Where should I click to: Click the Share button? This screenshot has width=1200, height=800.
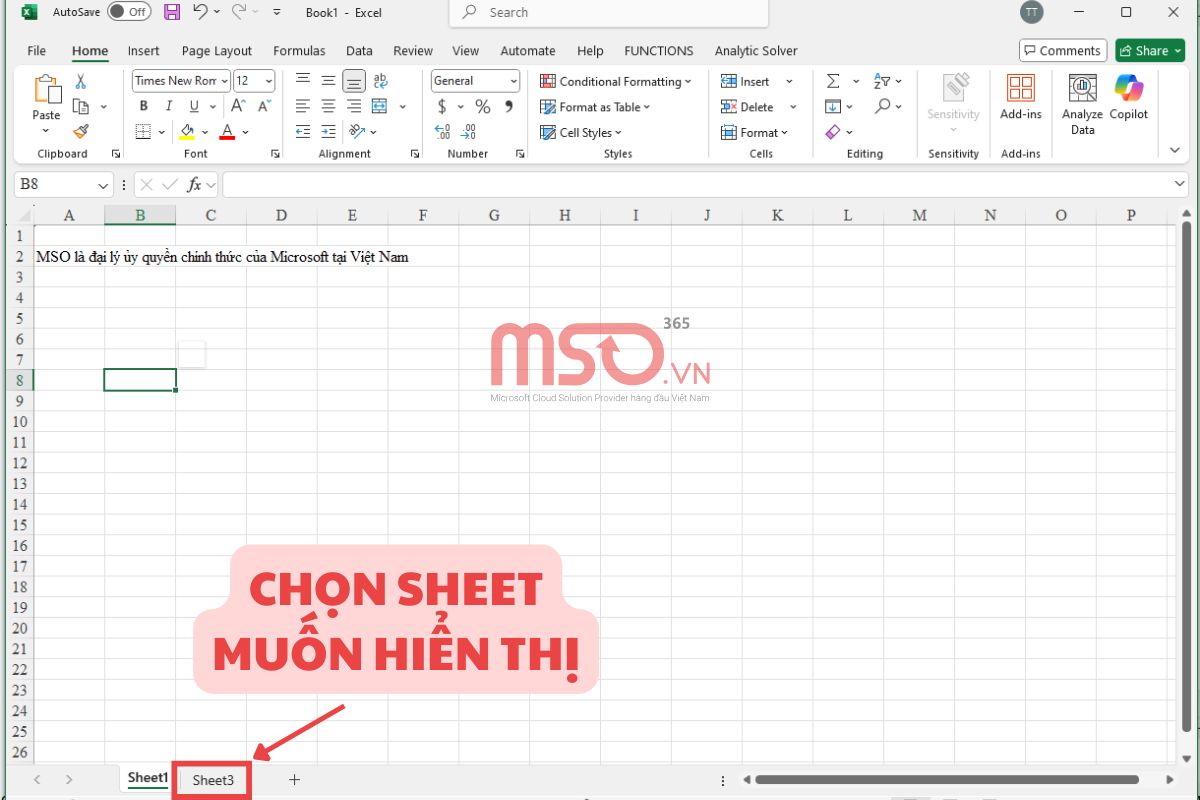(1150, 51)
